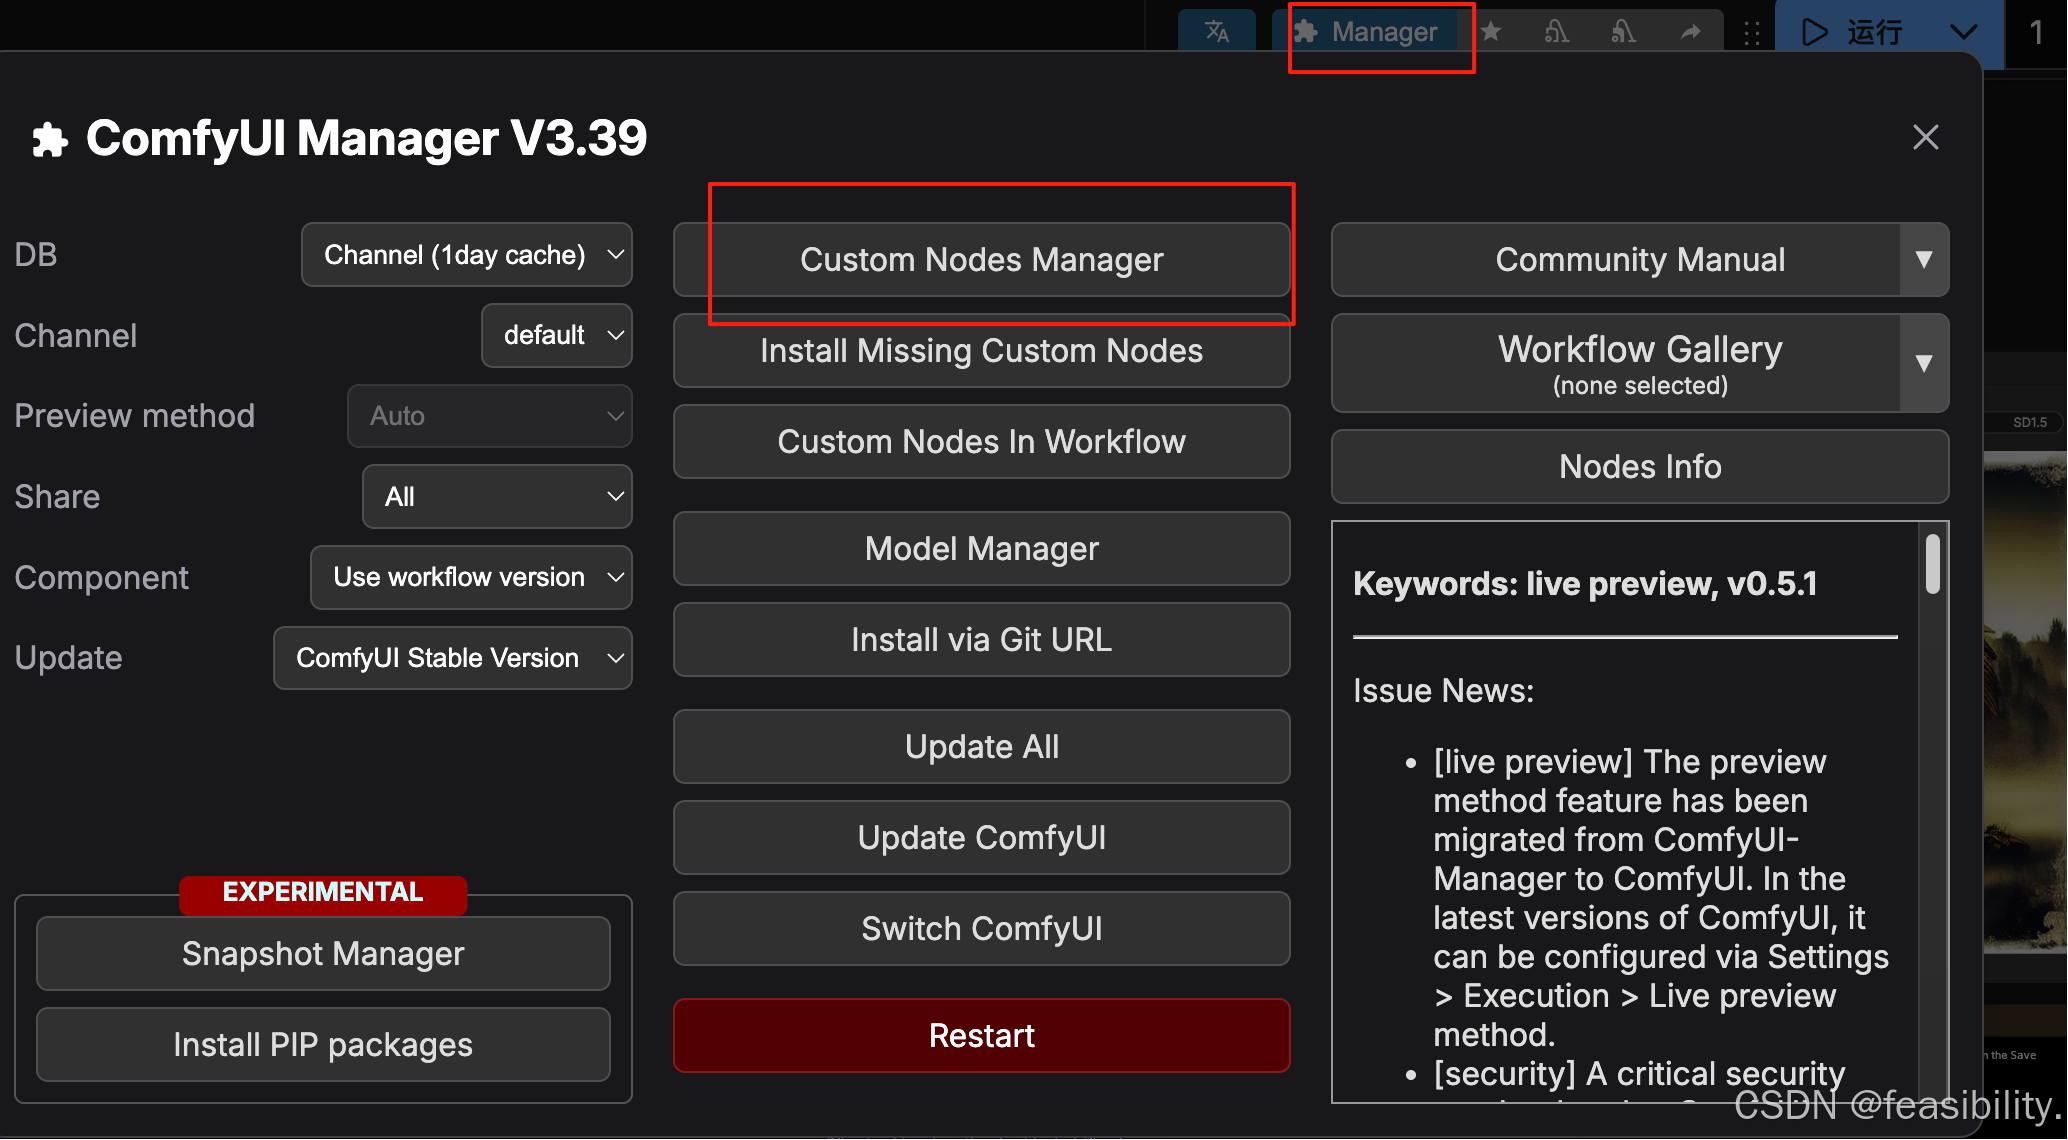Click the star favorites icon
Viewport: 2068px width, 1140px height.
1491,32
